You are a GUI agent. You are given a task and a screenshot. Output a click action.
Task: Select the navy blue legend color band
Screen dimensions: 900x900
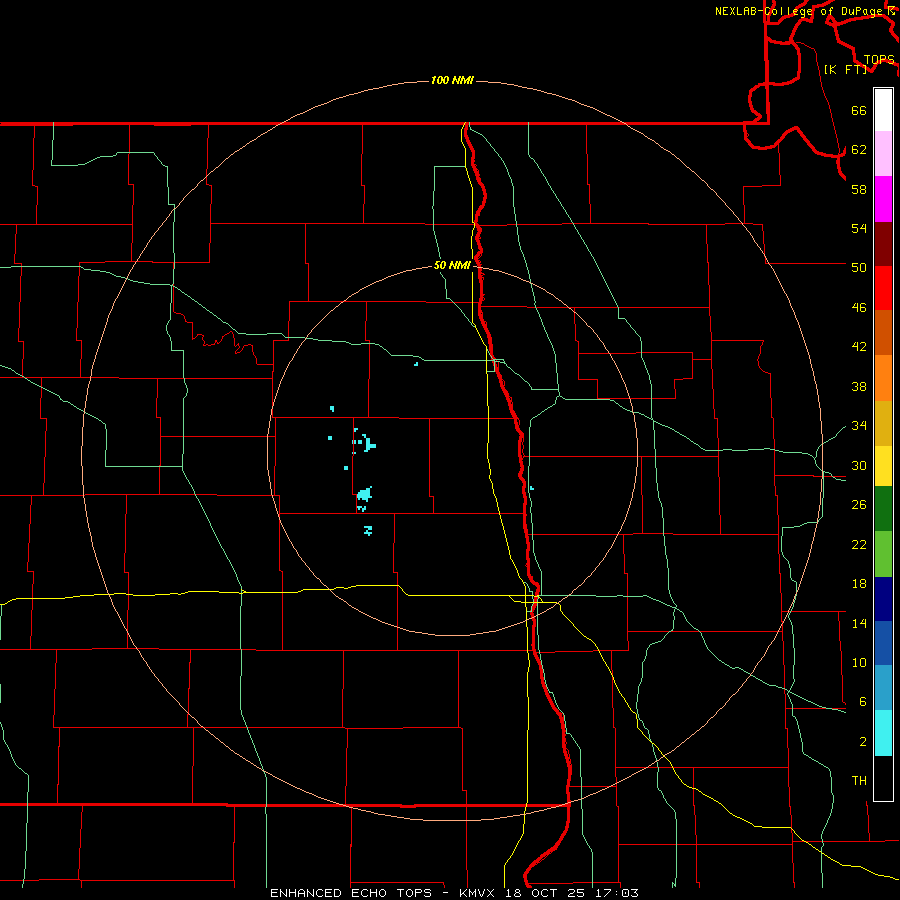click(x=883, y=599)
